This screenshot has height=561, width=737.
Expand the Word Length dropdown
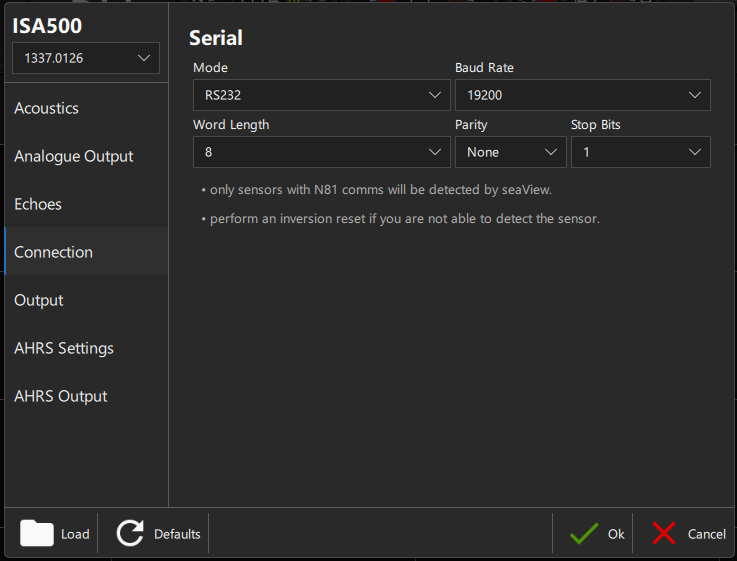[321, 152]
